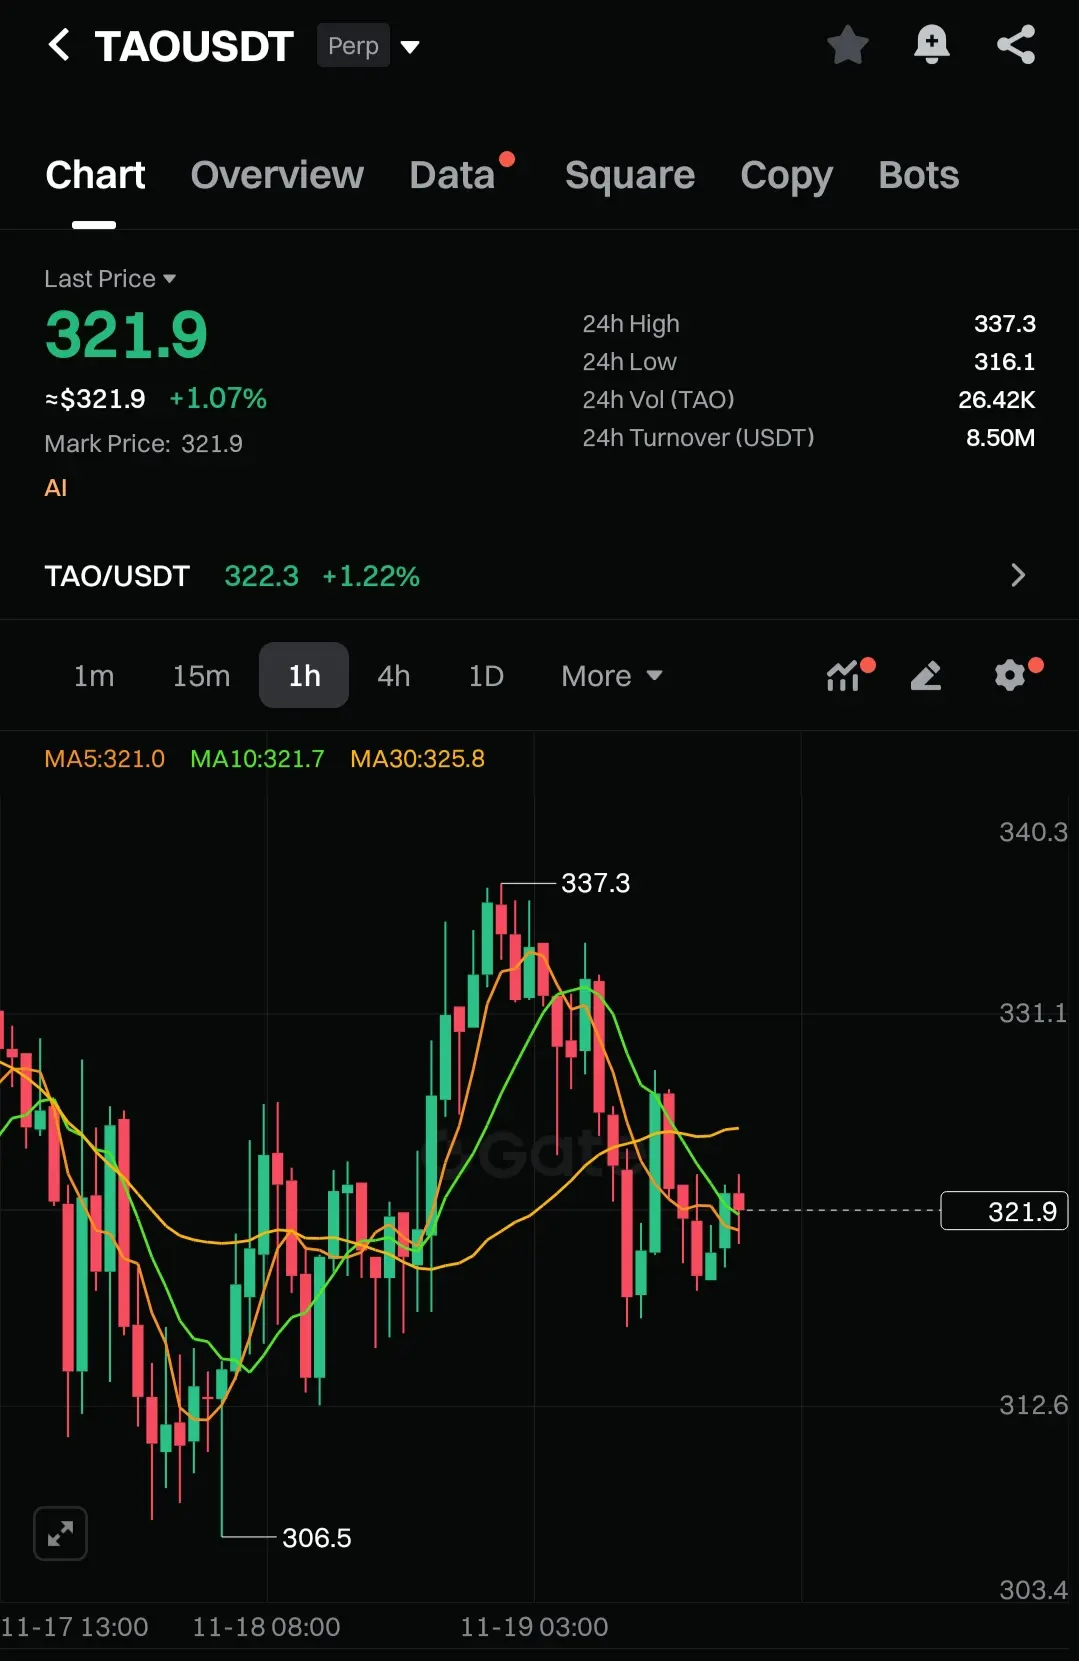This screenshot has height=1661, width=1079.
Task: Open the More timeframes dropdown
Action: pos(612,676)
